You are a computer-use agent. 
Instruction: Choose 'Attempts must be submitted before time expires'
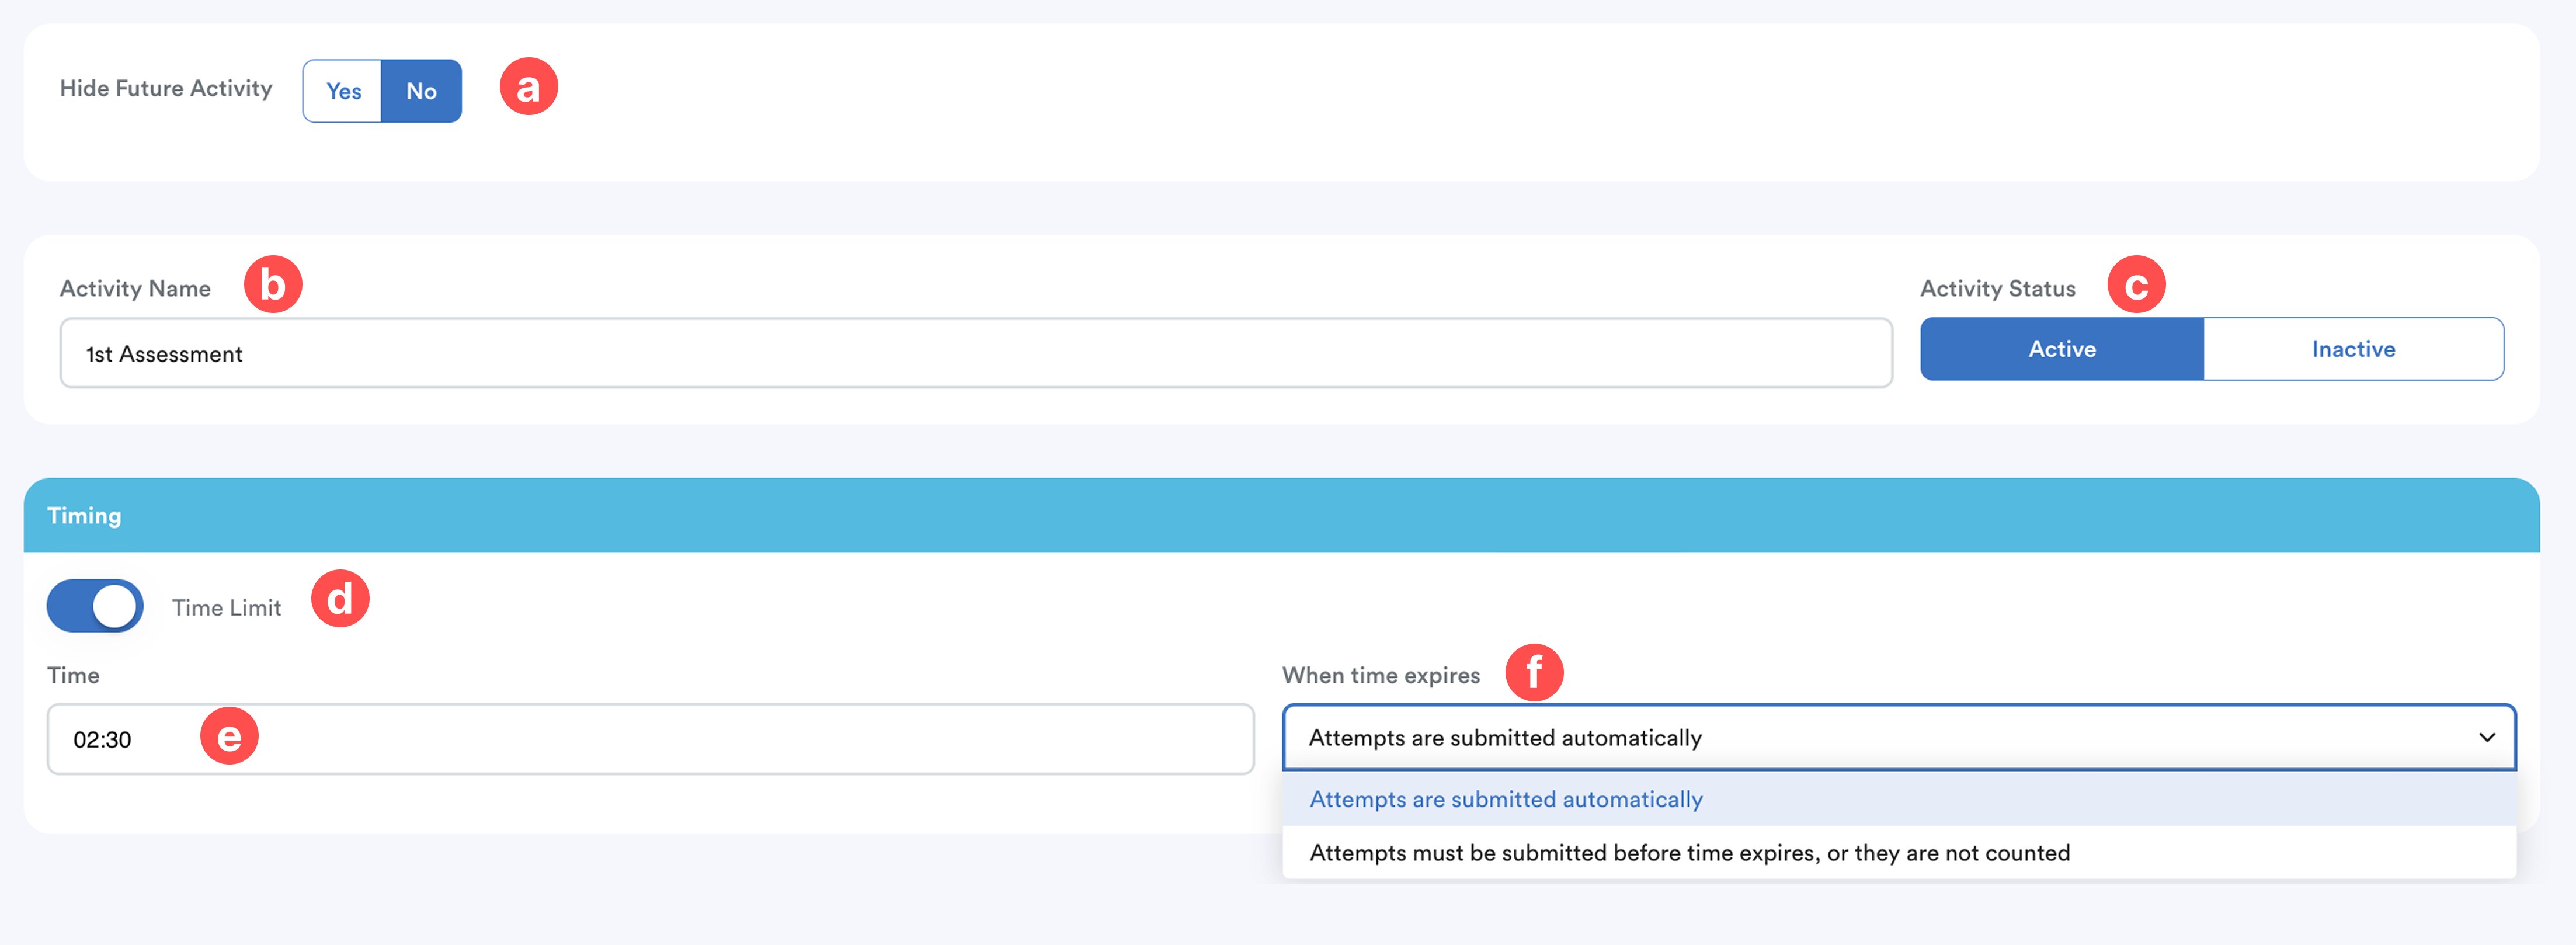coord(1689,853)
